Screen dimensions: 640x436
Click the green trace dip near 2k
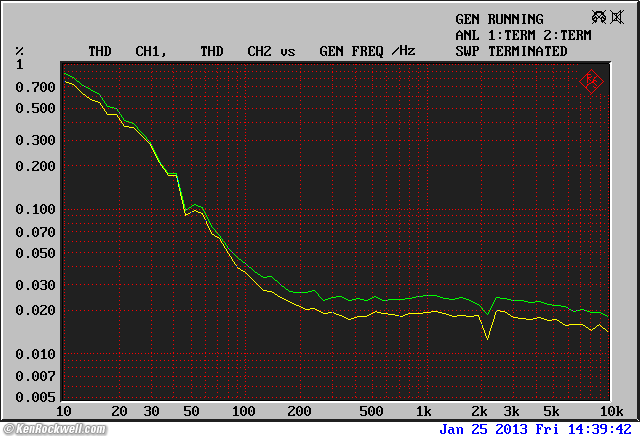(487, 314)
